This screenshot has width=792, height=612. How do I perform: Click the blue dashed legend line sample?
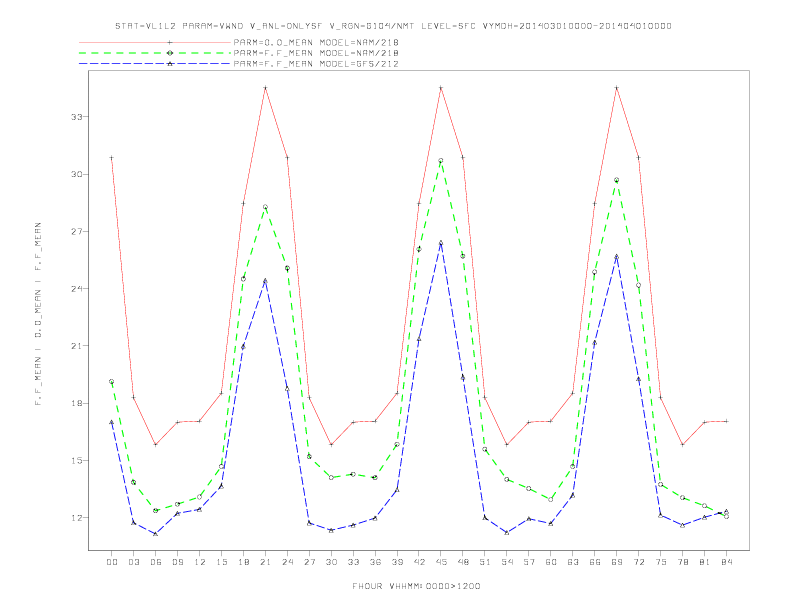(x=155, y=64)
